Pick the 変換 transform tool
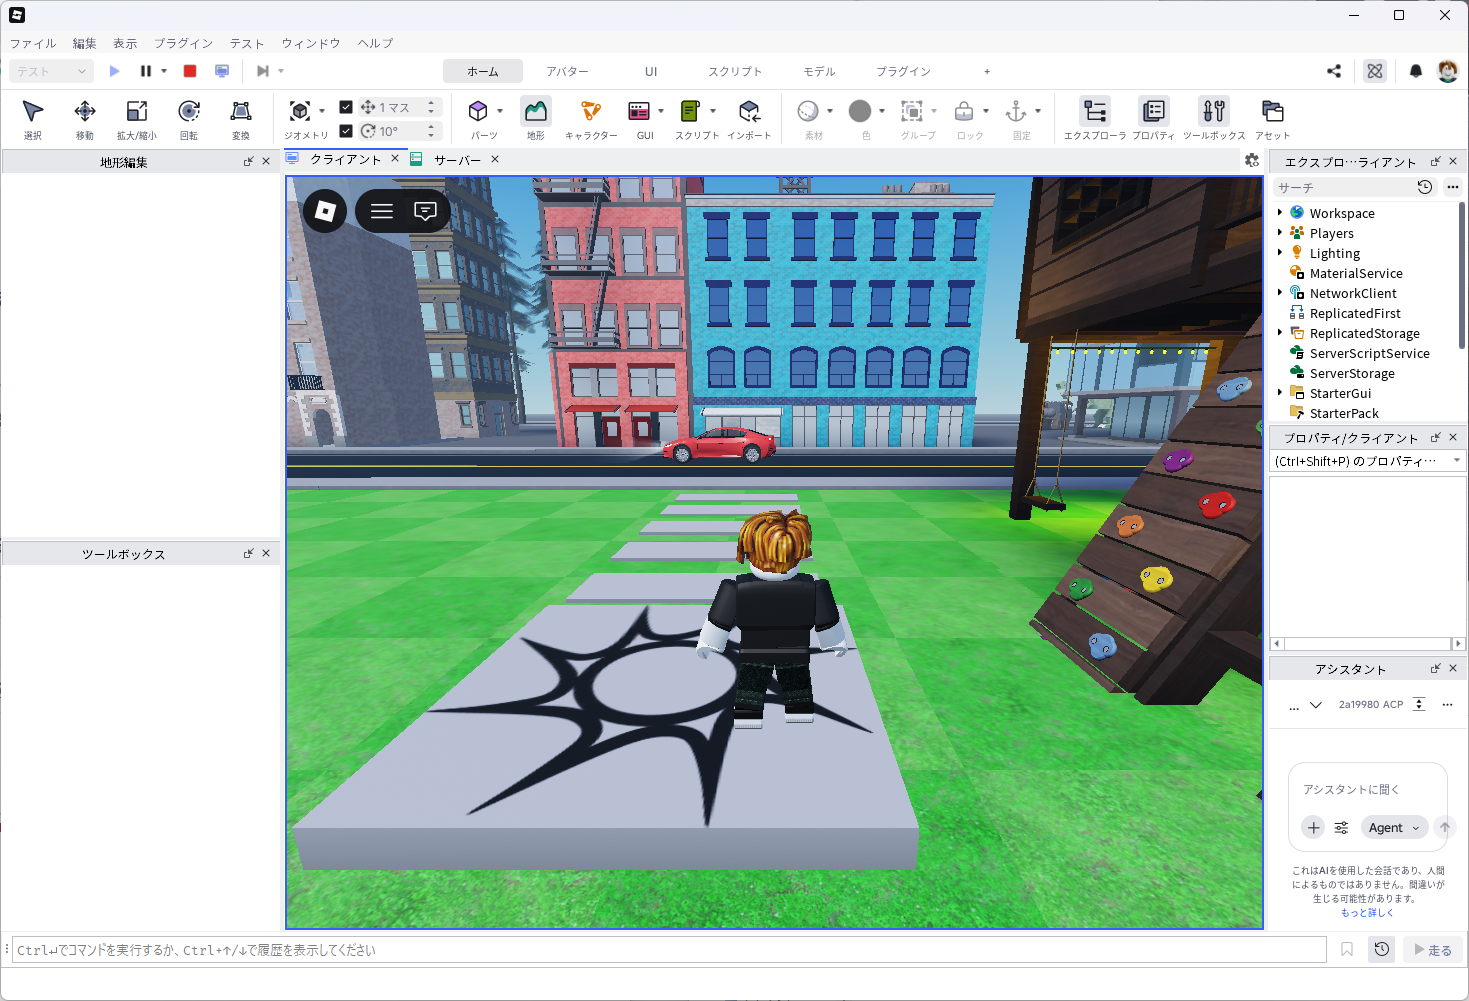This screenshot has width=1469, height=1001. [241, 119]
